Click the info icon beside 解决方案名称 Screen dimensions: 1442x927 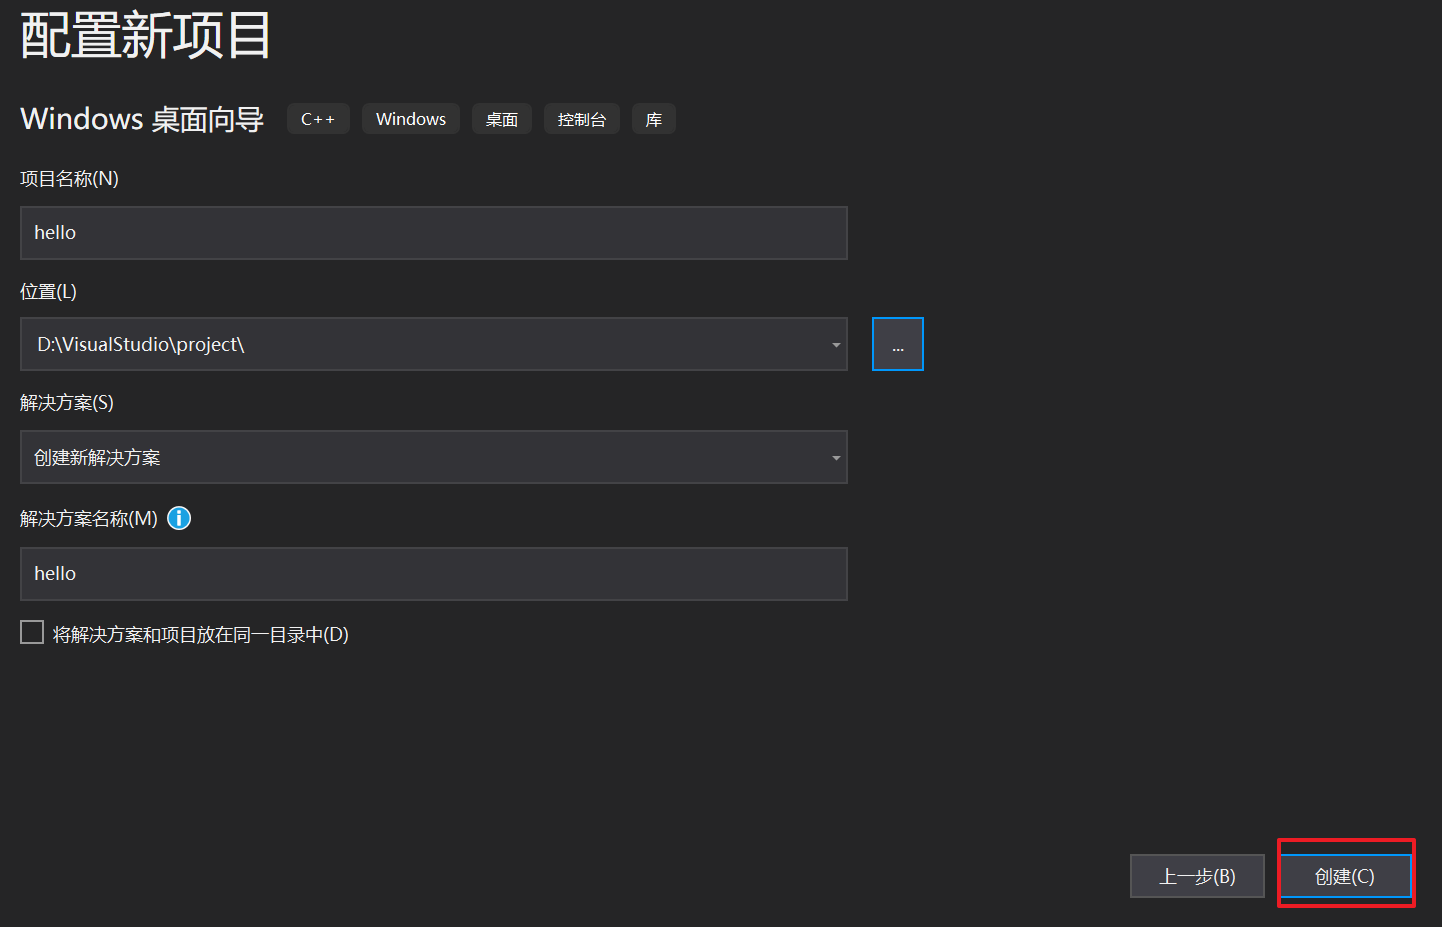tap(179, 518)
